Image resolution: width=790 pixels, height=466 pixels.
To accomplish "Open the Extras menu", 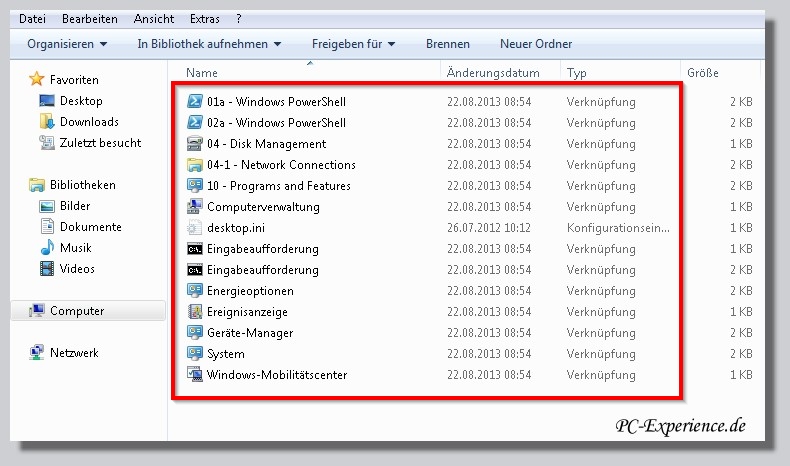I will pos(204,19).
